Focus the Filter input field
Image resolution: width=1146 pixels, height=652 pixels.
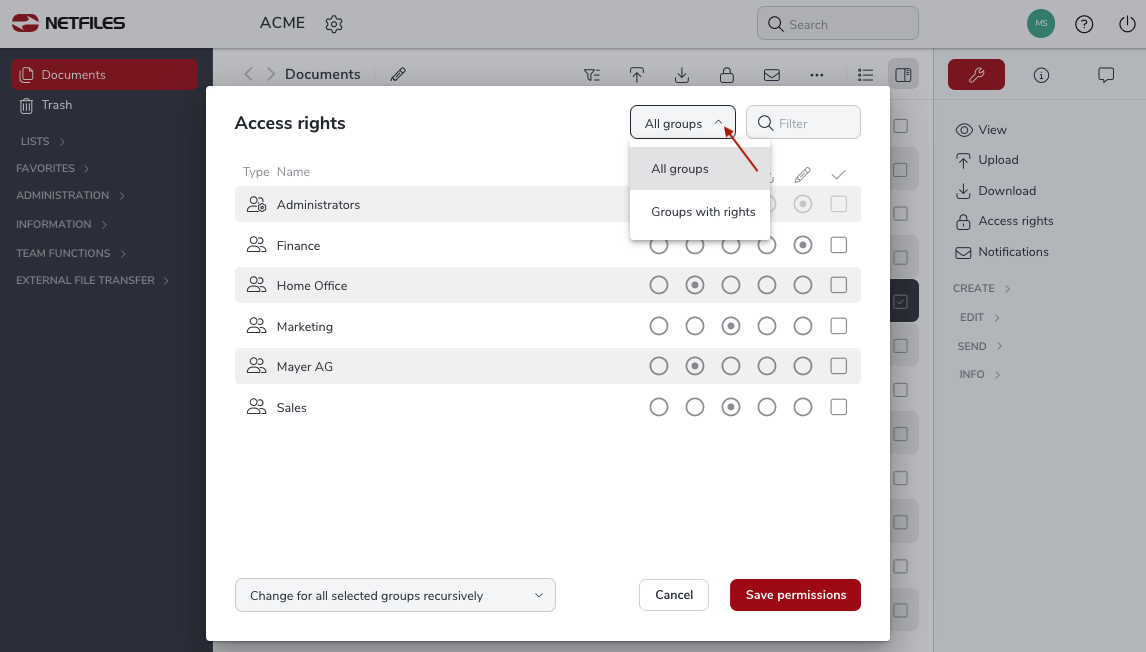pos(803,122)
